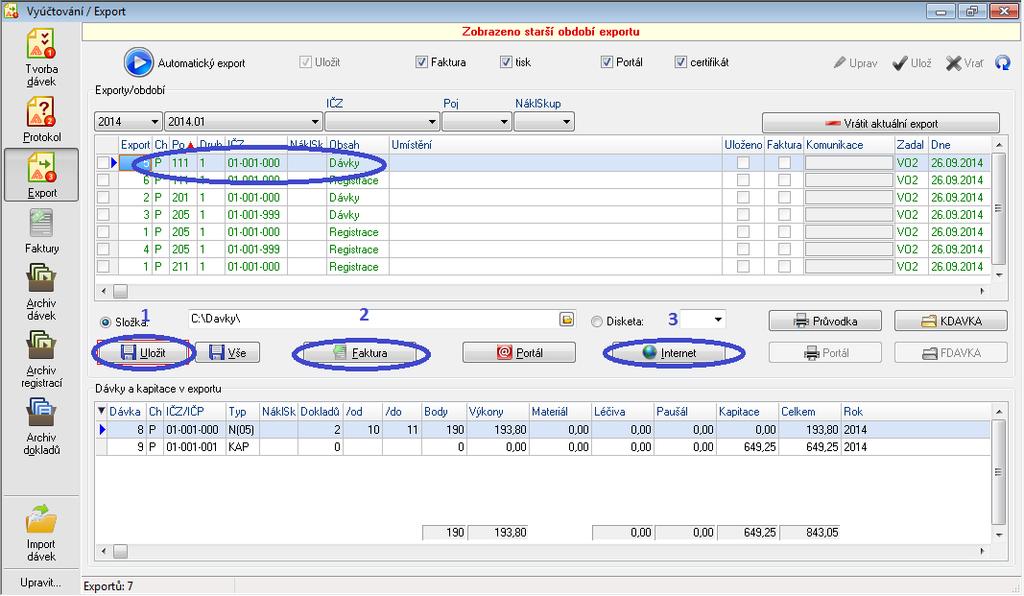Screen dimensions: 1024x596
Task: Open the Protokol sidebar section
Action: pos(41,119)
